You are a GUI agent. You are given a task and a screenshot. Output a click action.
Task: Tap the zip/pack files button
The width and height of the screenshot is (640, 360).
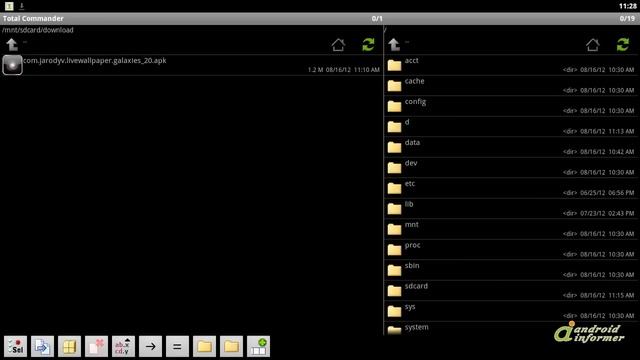[x=69, y=347]
